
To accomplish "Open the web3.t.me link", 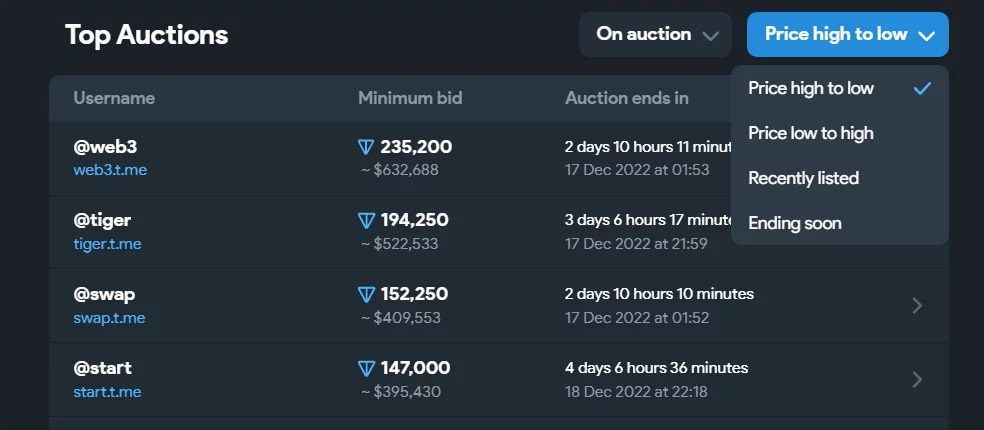I will 110,170.
